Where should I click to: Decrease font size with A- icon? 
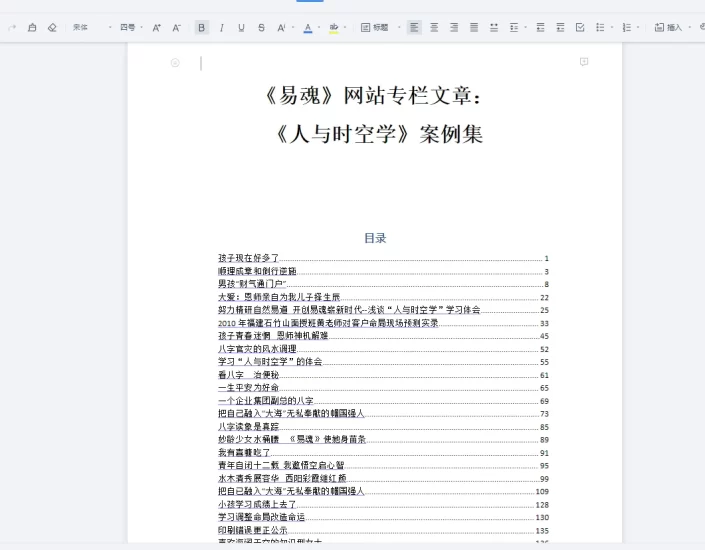(177, 28)
